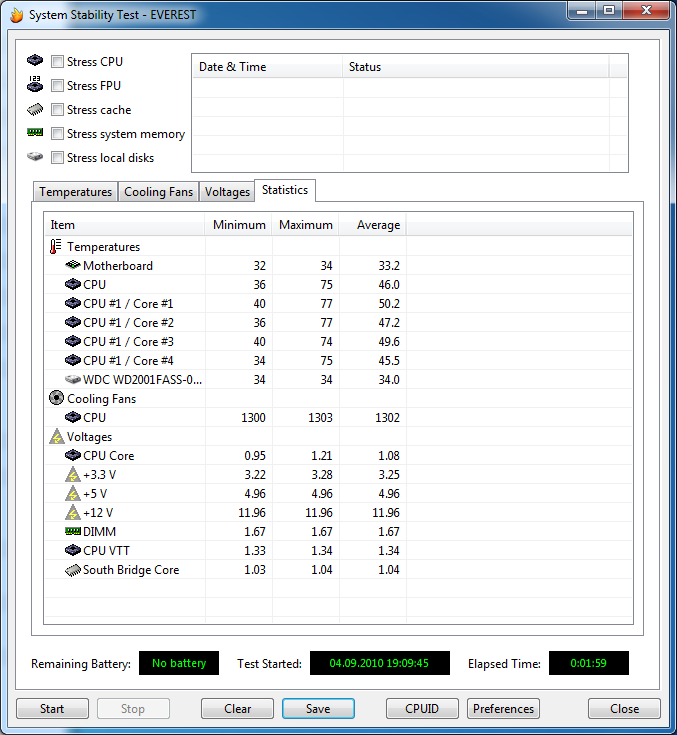Click the fan icon beside Cooling Fans
Image resolution: width=677 pixels, height=735 pixels.
pos(56,399)
